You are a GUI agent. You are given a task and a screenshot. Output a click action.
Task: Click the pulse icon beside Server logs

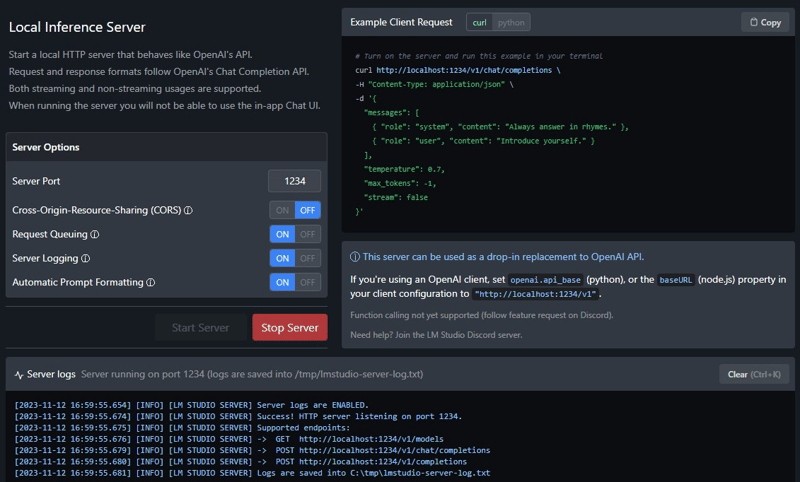click(x=18, y=374)
